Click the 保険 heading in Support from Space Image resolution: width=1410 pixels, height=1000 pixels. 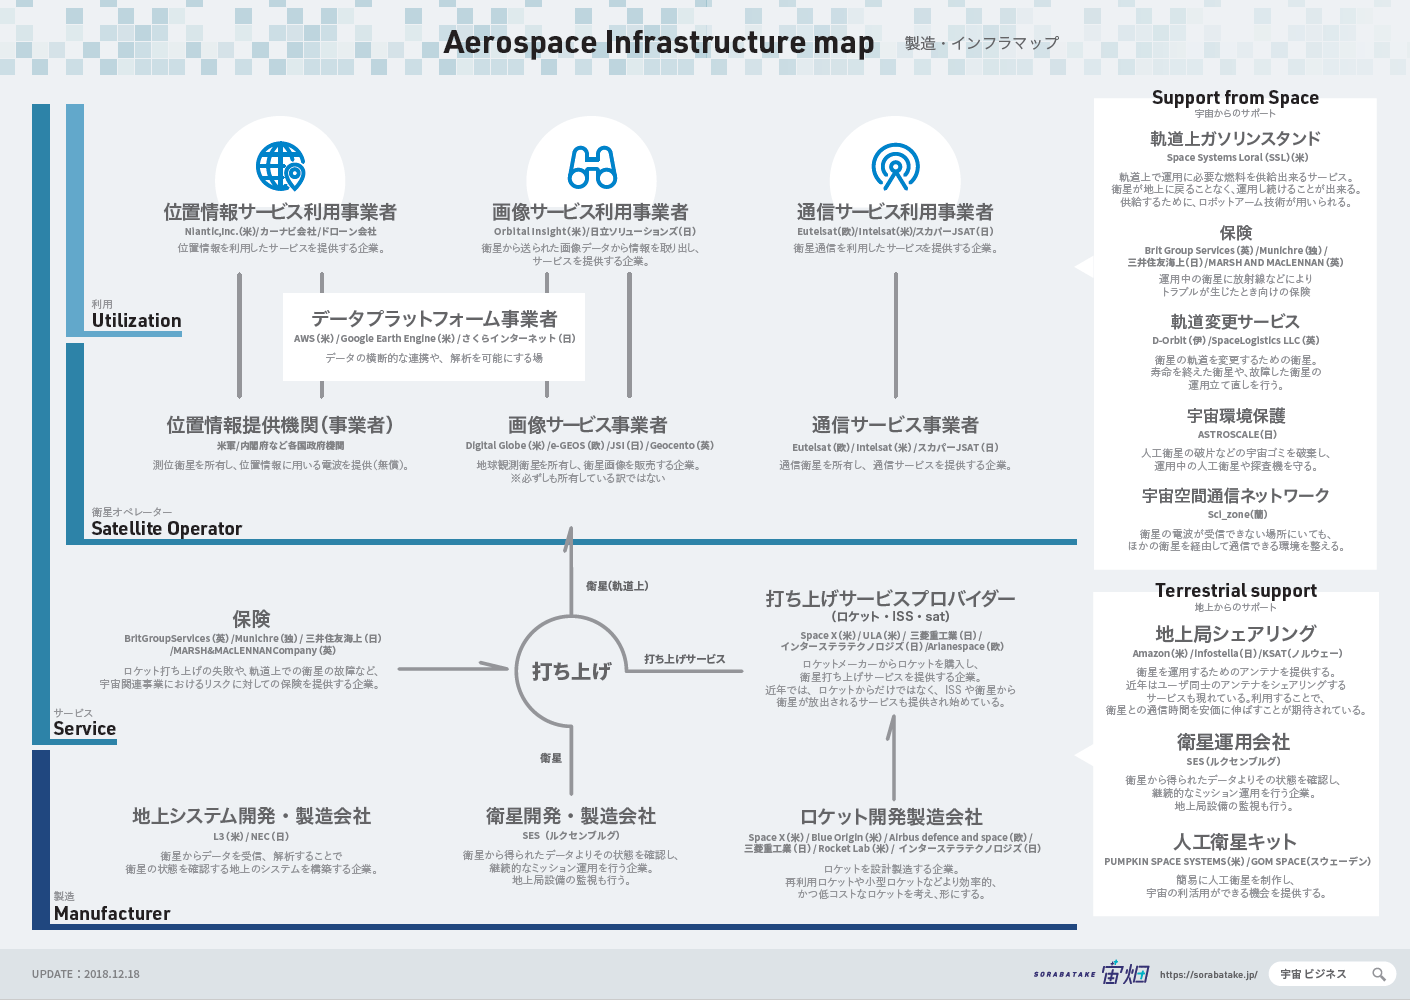tap(1235, 233)
